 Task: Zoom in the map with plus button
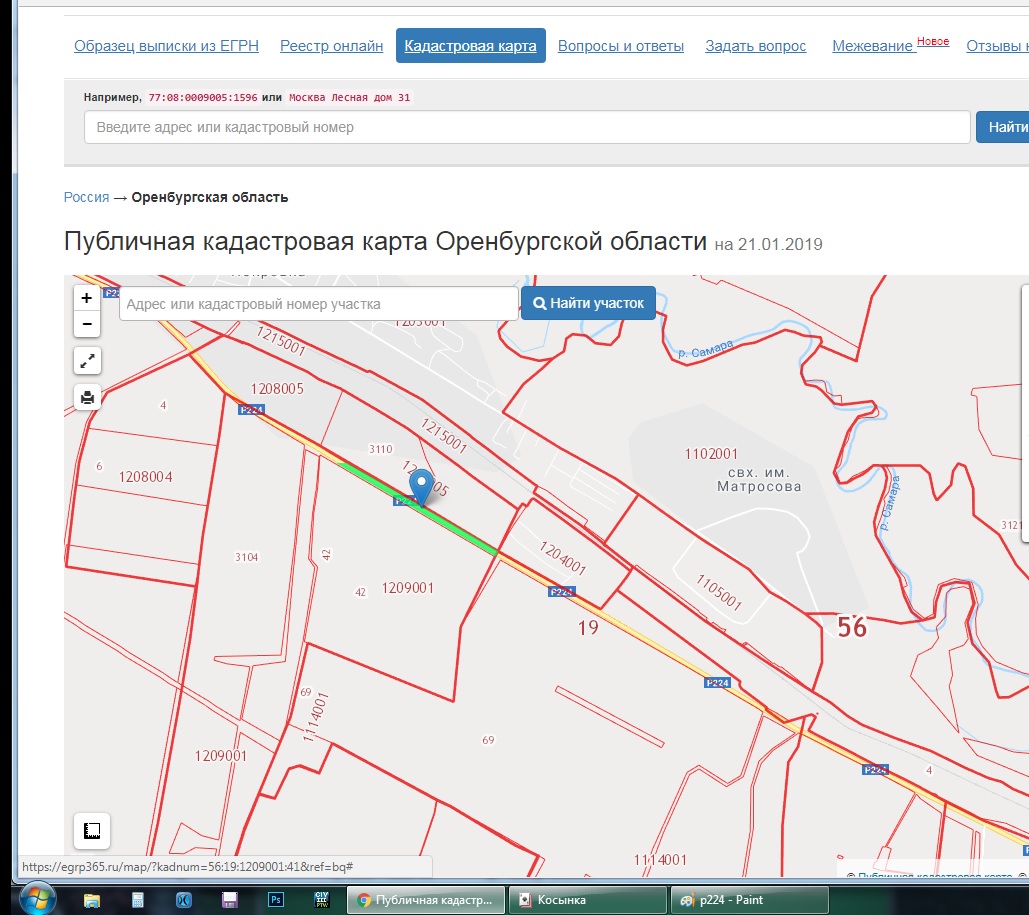pyautogui.click(x=87, y=298)
